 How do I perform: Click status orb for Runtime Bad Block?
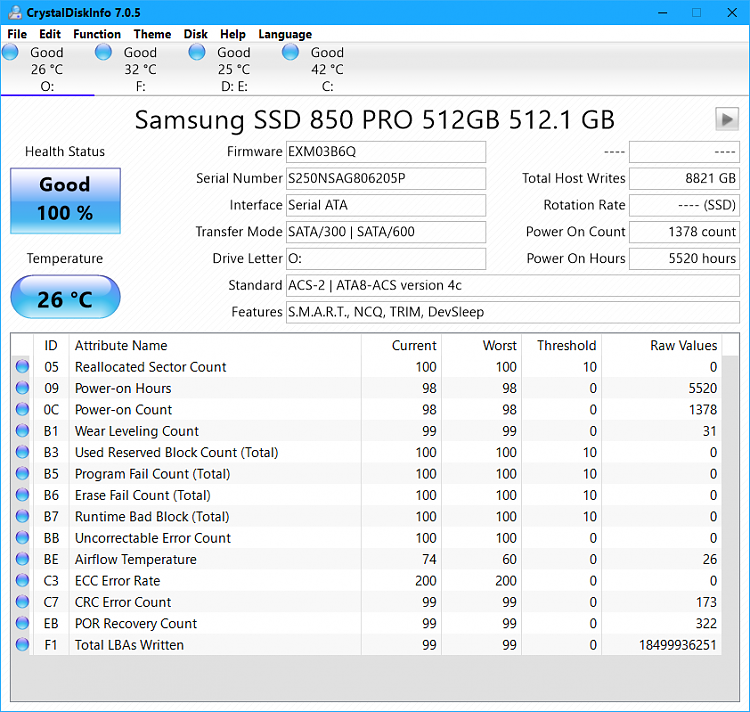pos(22,516)
